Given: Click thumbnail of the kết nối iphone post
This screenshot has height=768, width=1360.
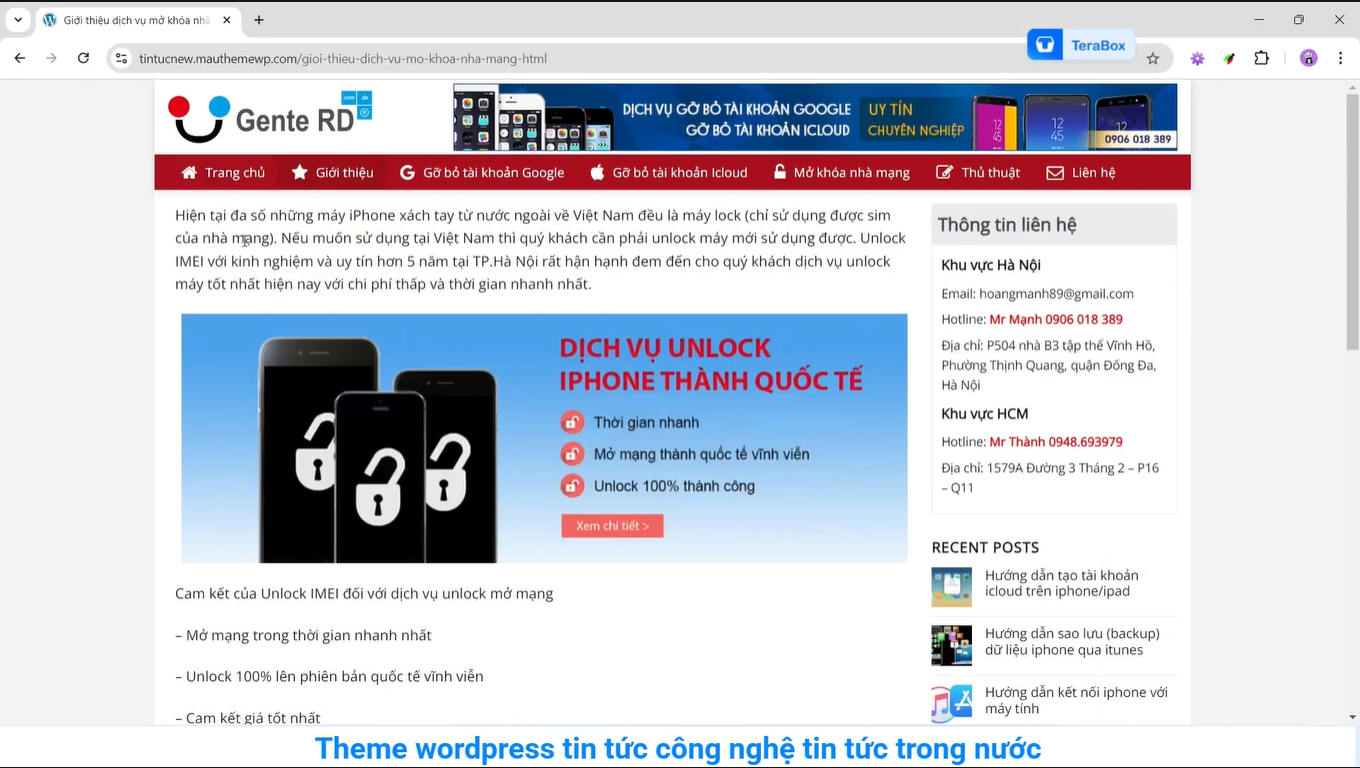Looking at the screenshot, I should 951,703.
